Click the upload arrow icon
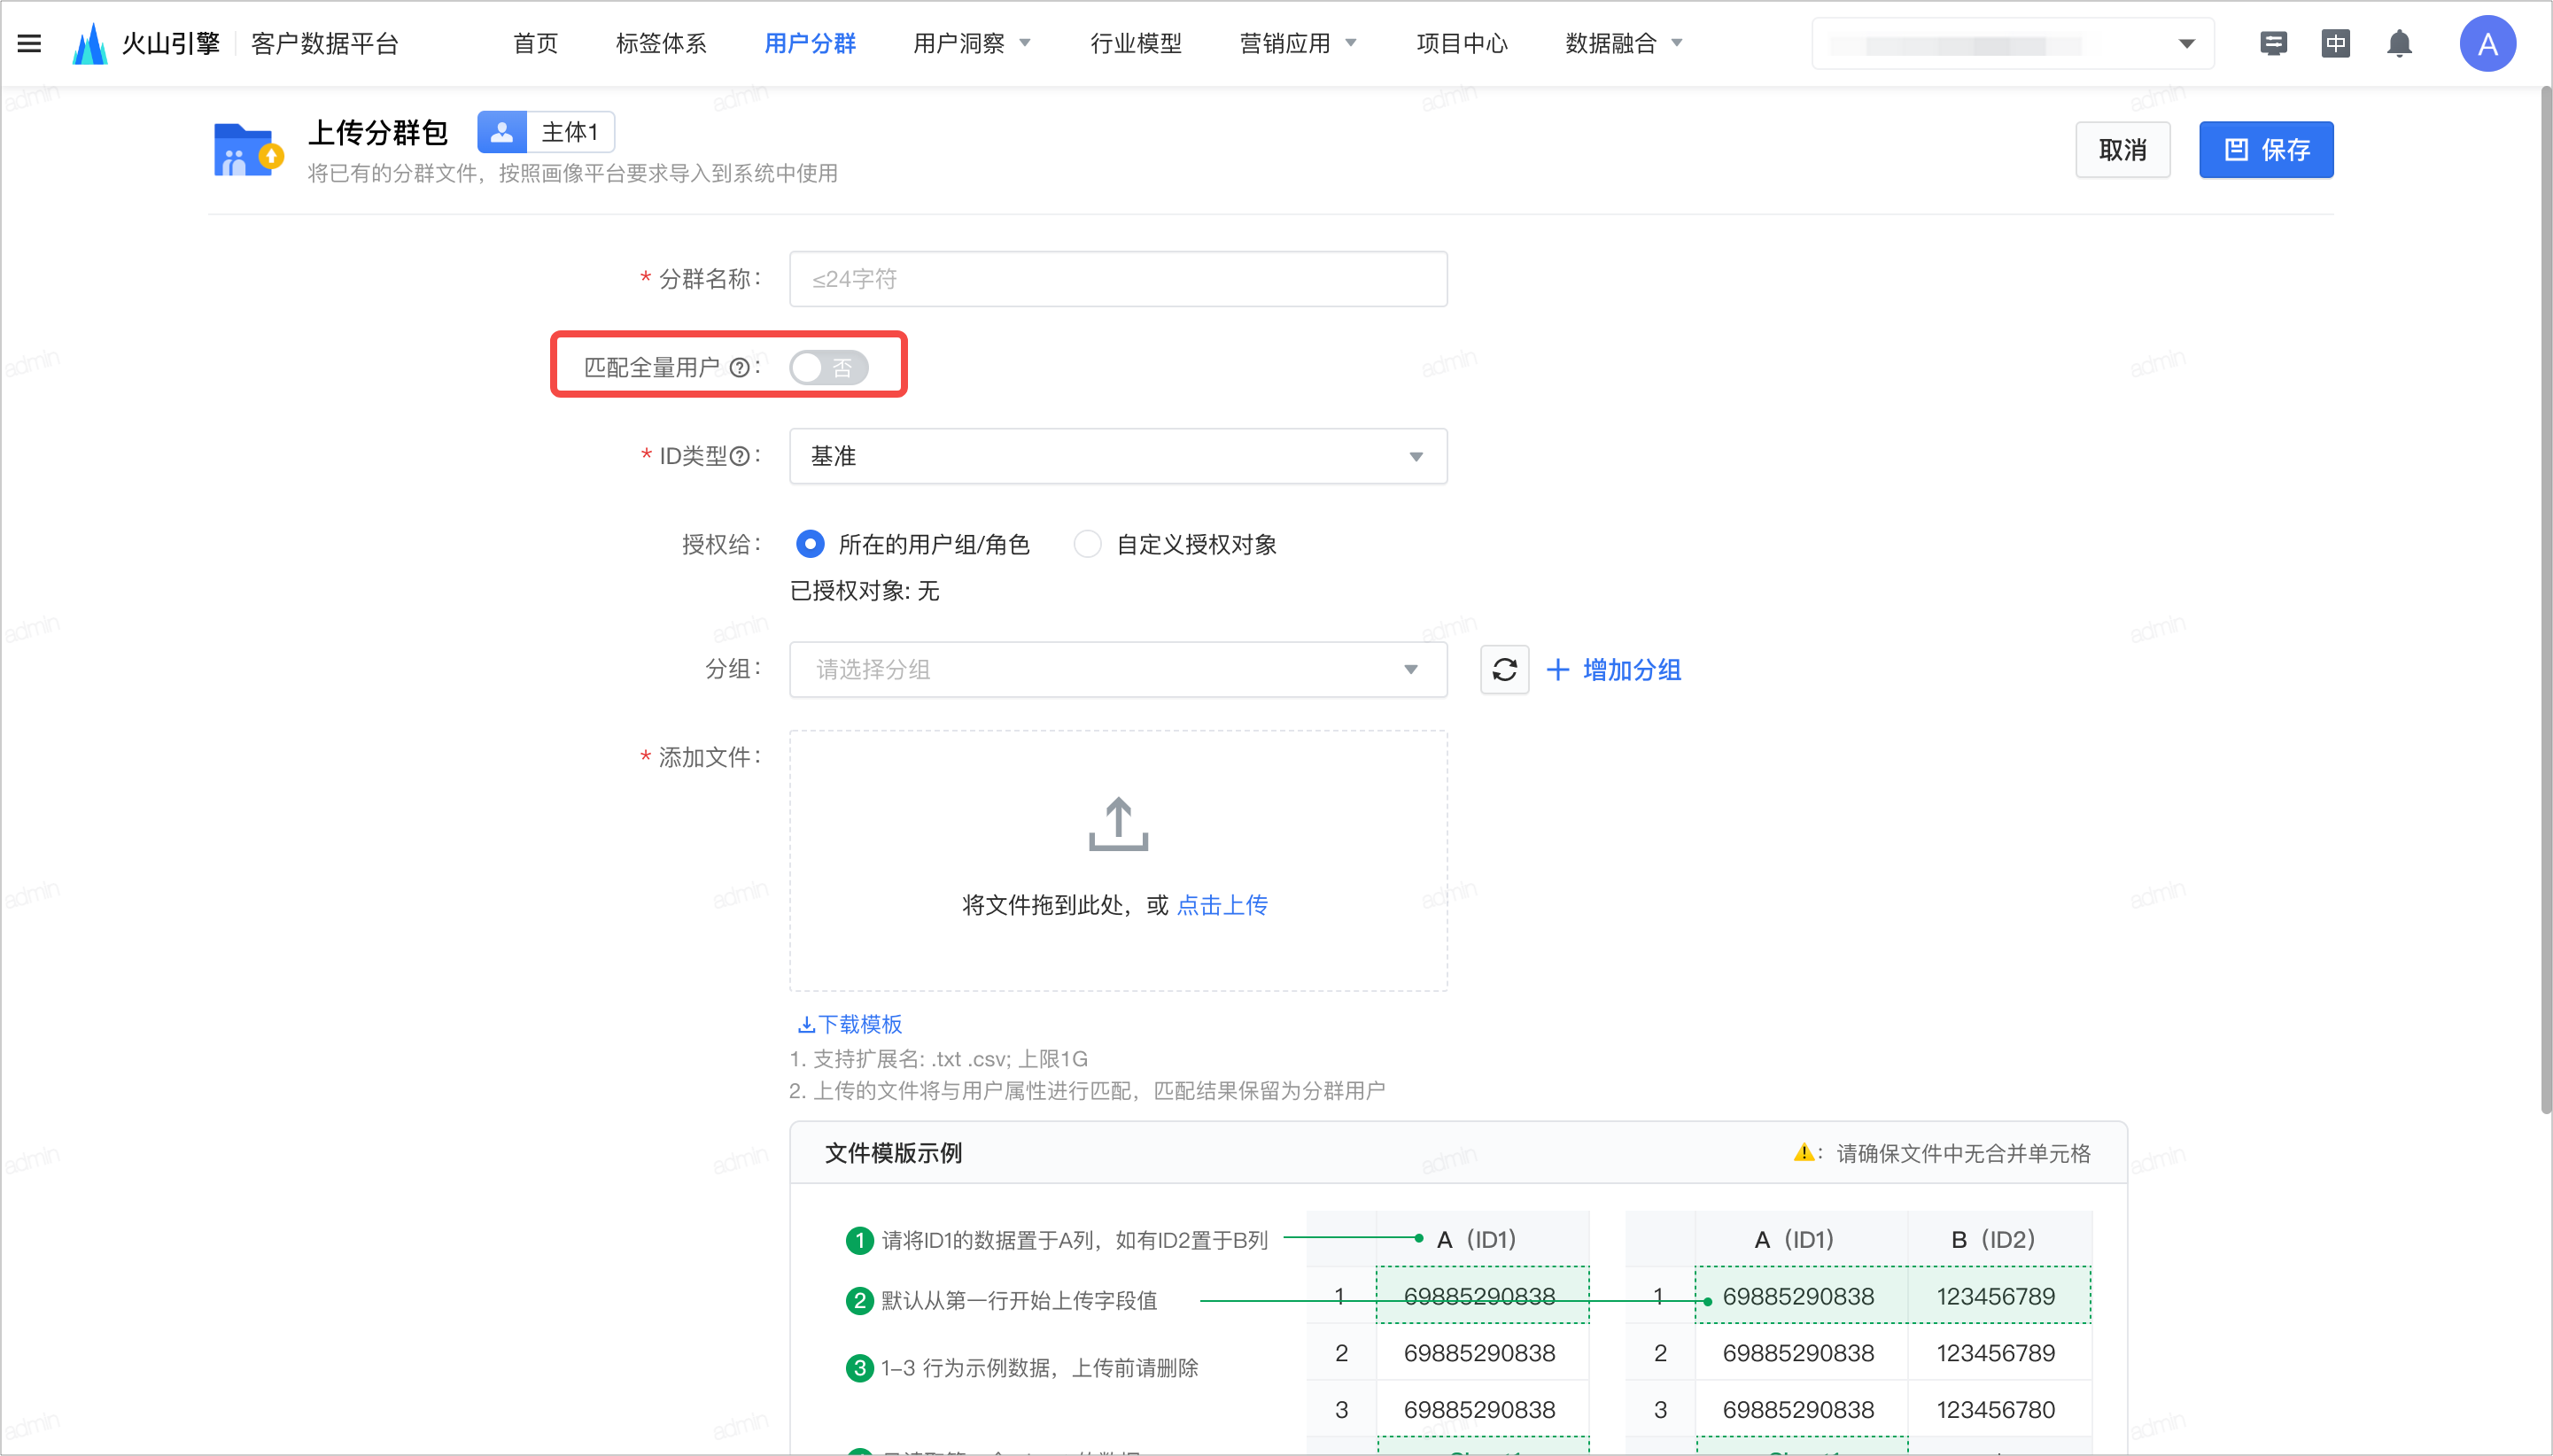The width and height of the screenshot is (2553, 1456). click(1118, 824)
